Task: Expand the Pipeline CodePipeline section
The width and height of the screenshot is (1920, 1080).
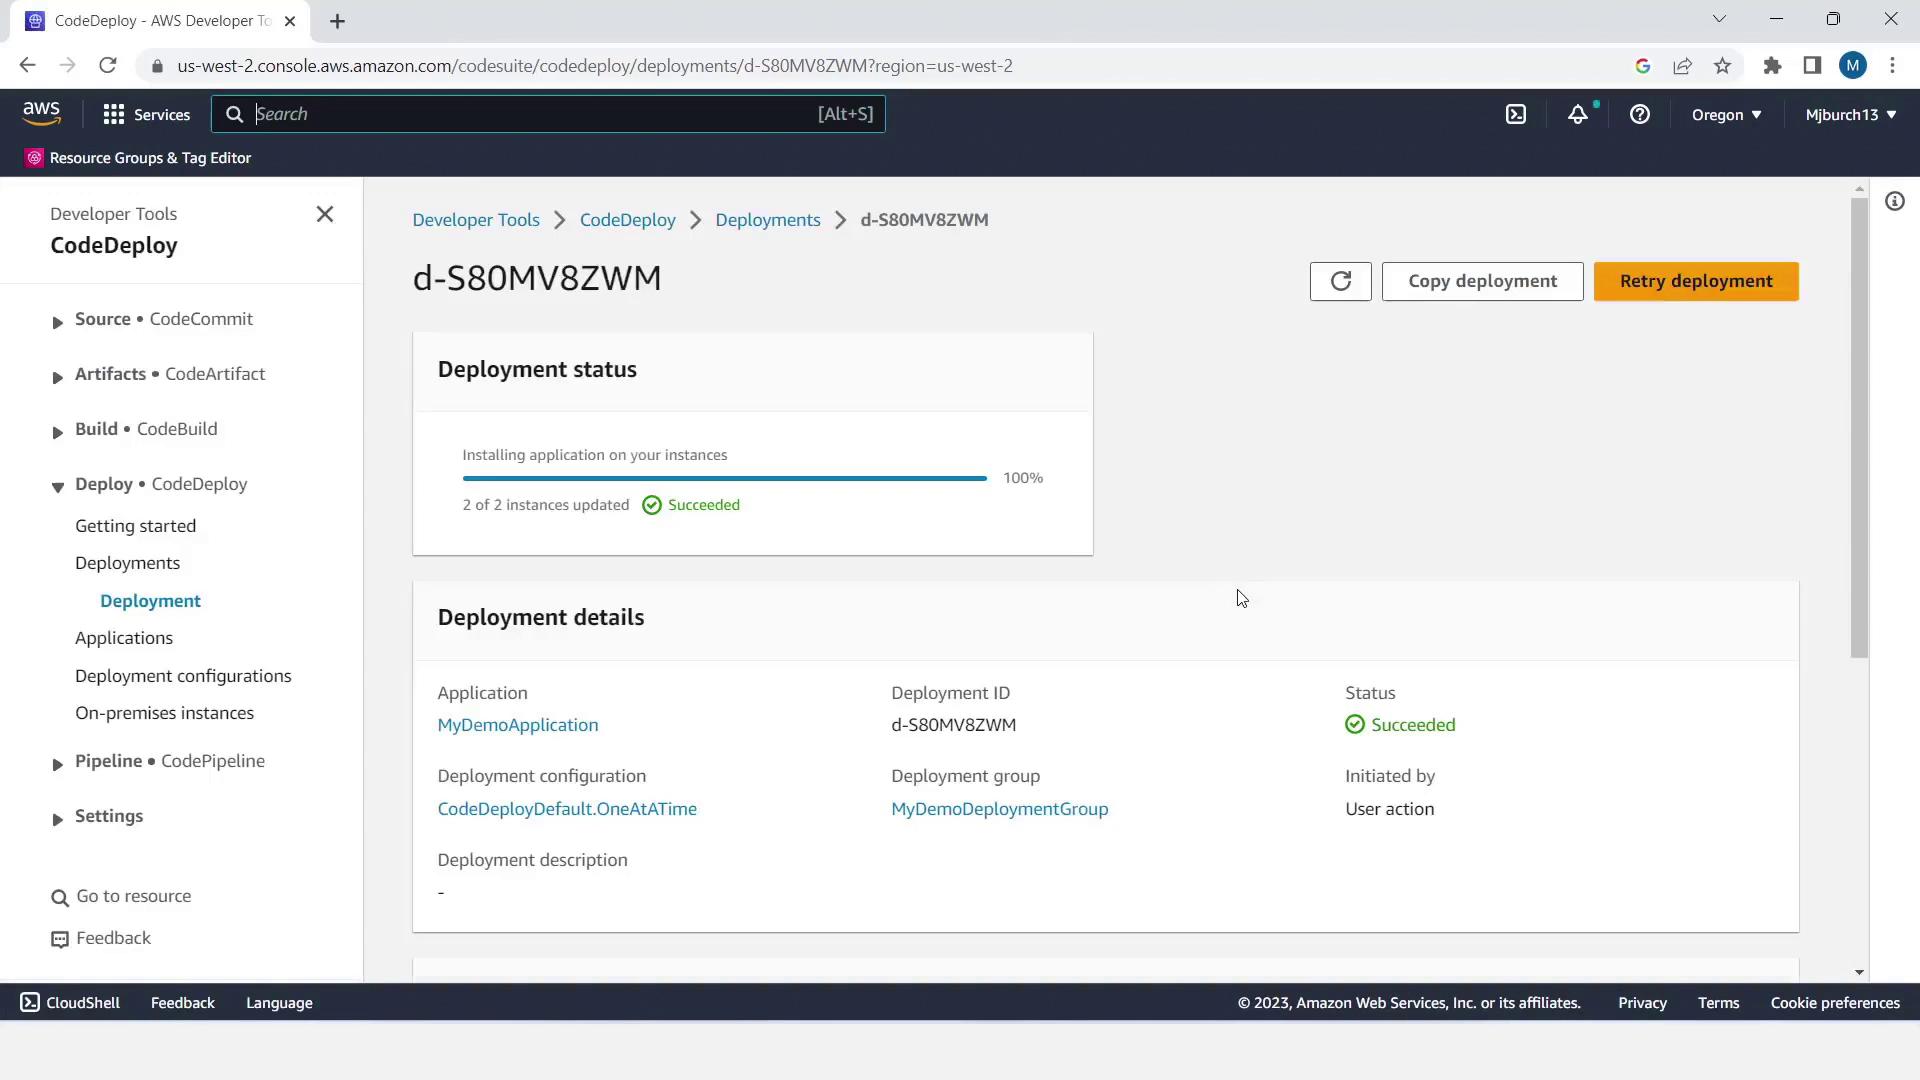Action: 57,763
